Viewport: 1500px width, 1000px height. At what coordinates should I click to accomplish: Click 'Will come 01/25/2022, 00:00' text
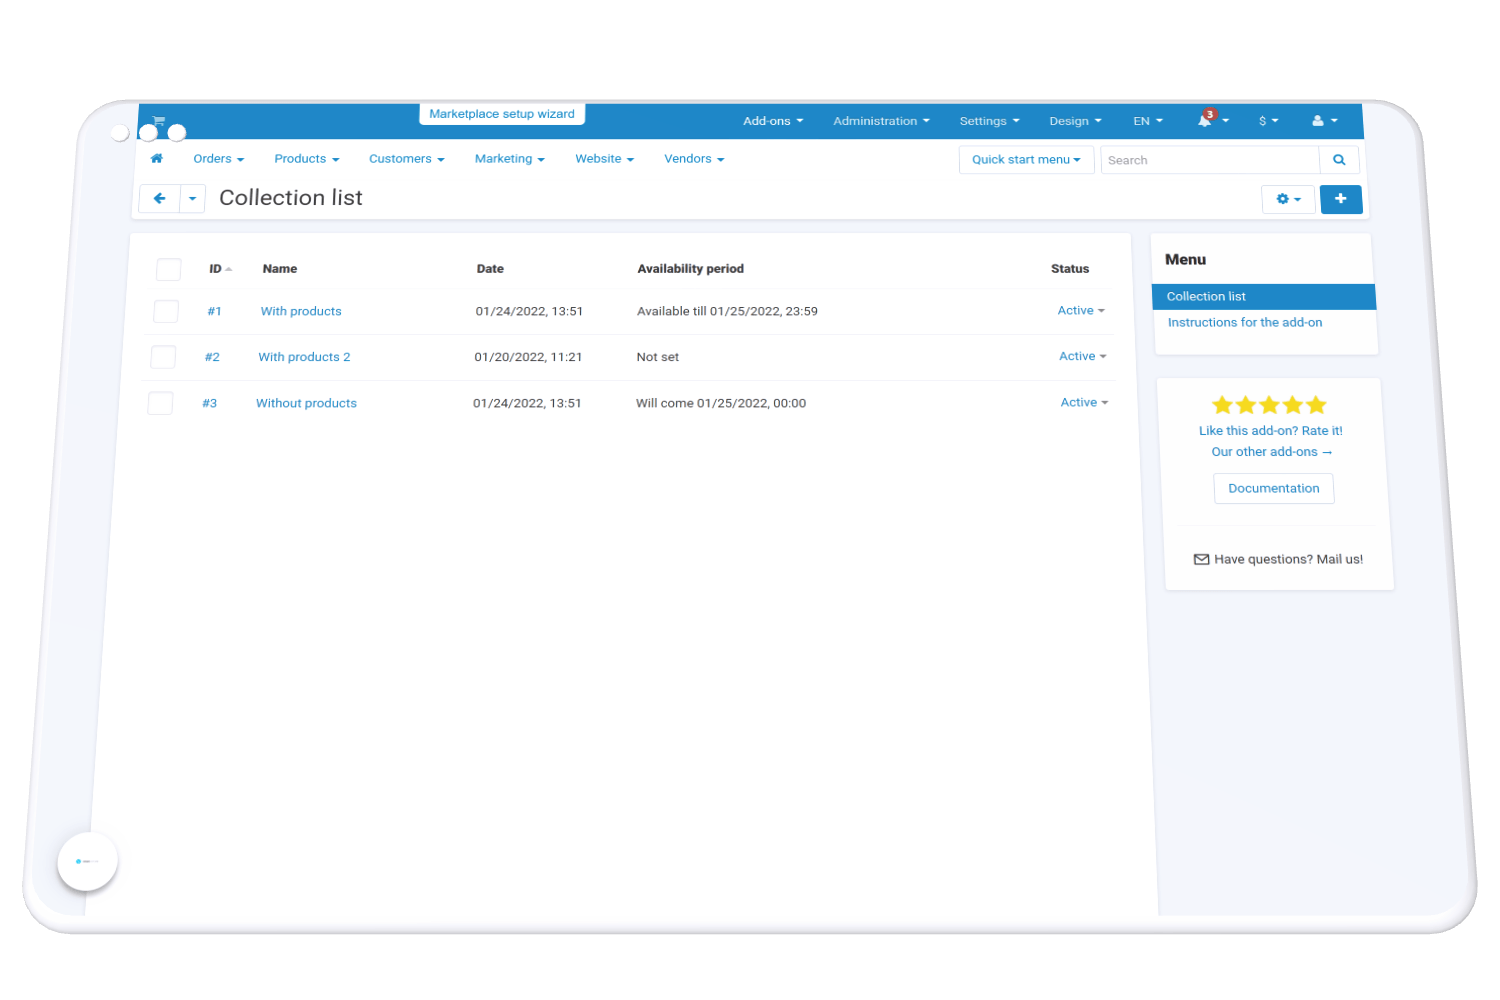pyautogui.click(x=721, y=403)
